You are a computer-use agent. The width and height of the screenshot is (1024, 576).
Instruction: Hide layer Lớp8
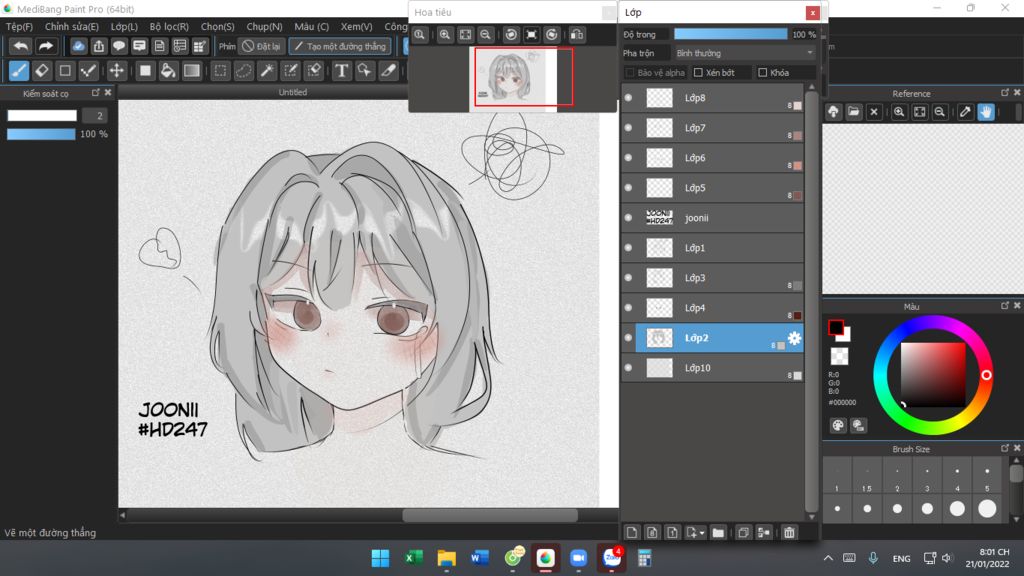click(x=629, y=98)
